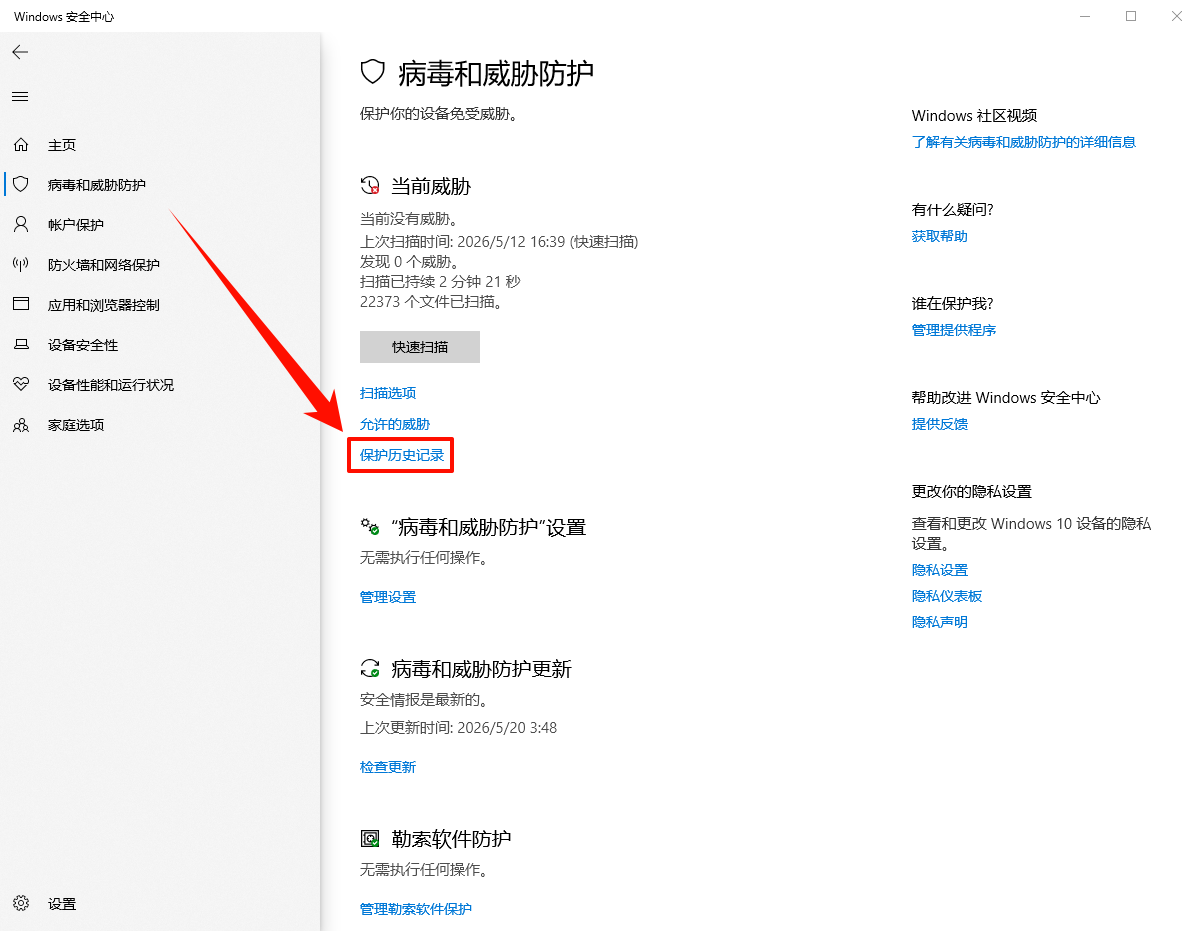Click the shield icon in the page title
Screen dimensions: 1200x931
coord(373,72)
